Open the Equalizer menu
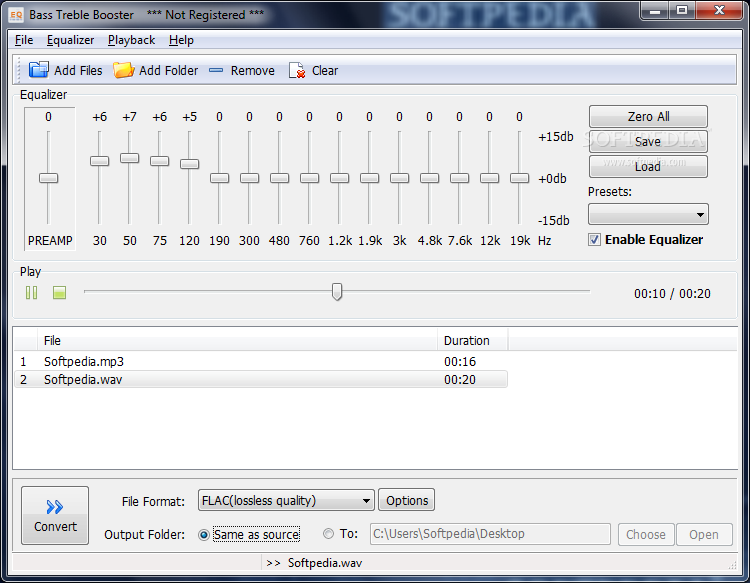This screenshot has height=583, width=750. (x=70, y=40)
